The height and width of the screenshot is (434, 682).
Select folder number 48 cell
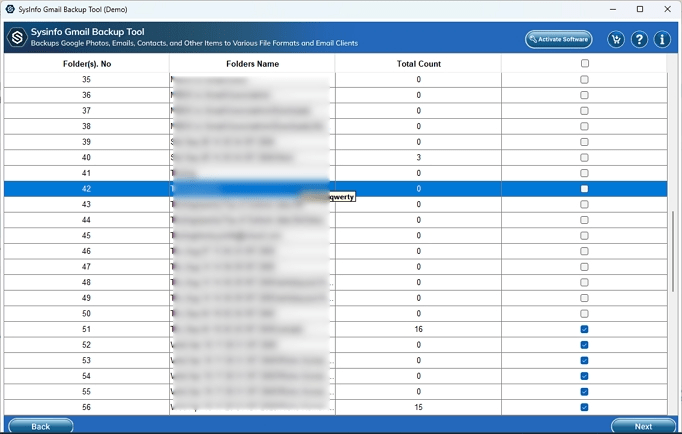click(x=87, y=283)
